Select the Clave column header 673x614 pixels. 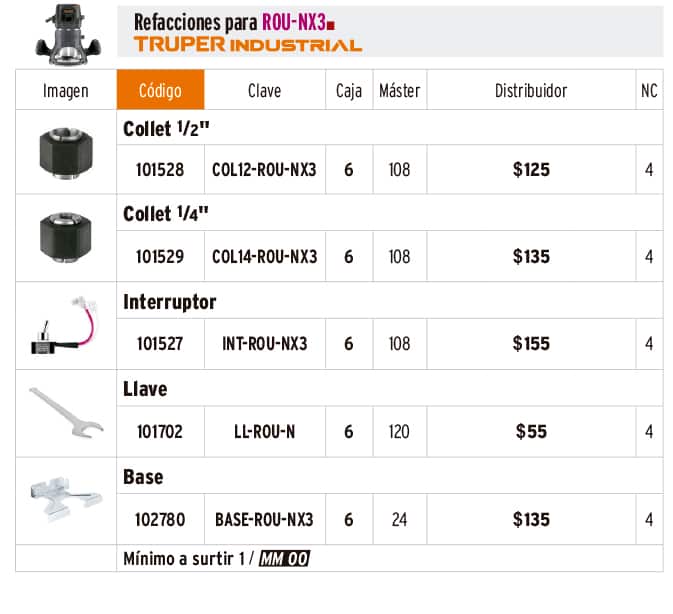tap(265, 89)
